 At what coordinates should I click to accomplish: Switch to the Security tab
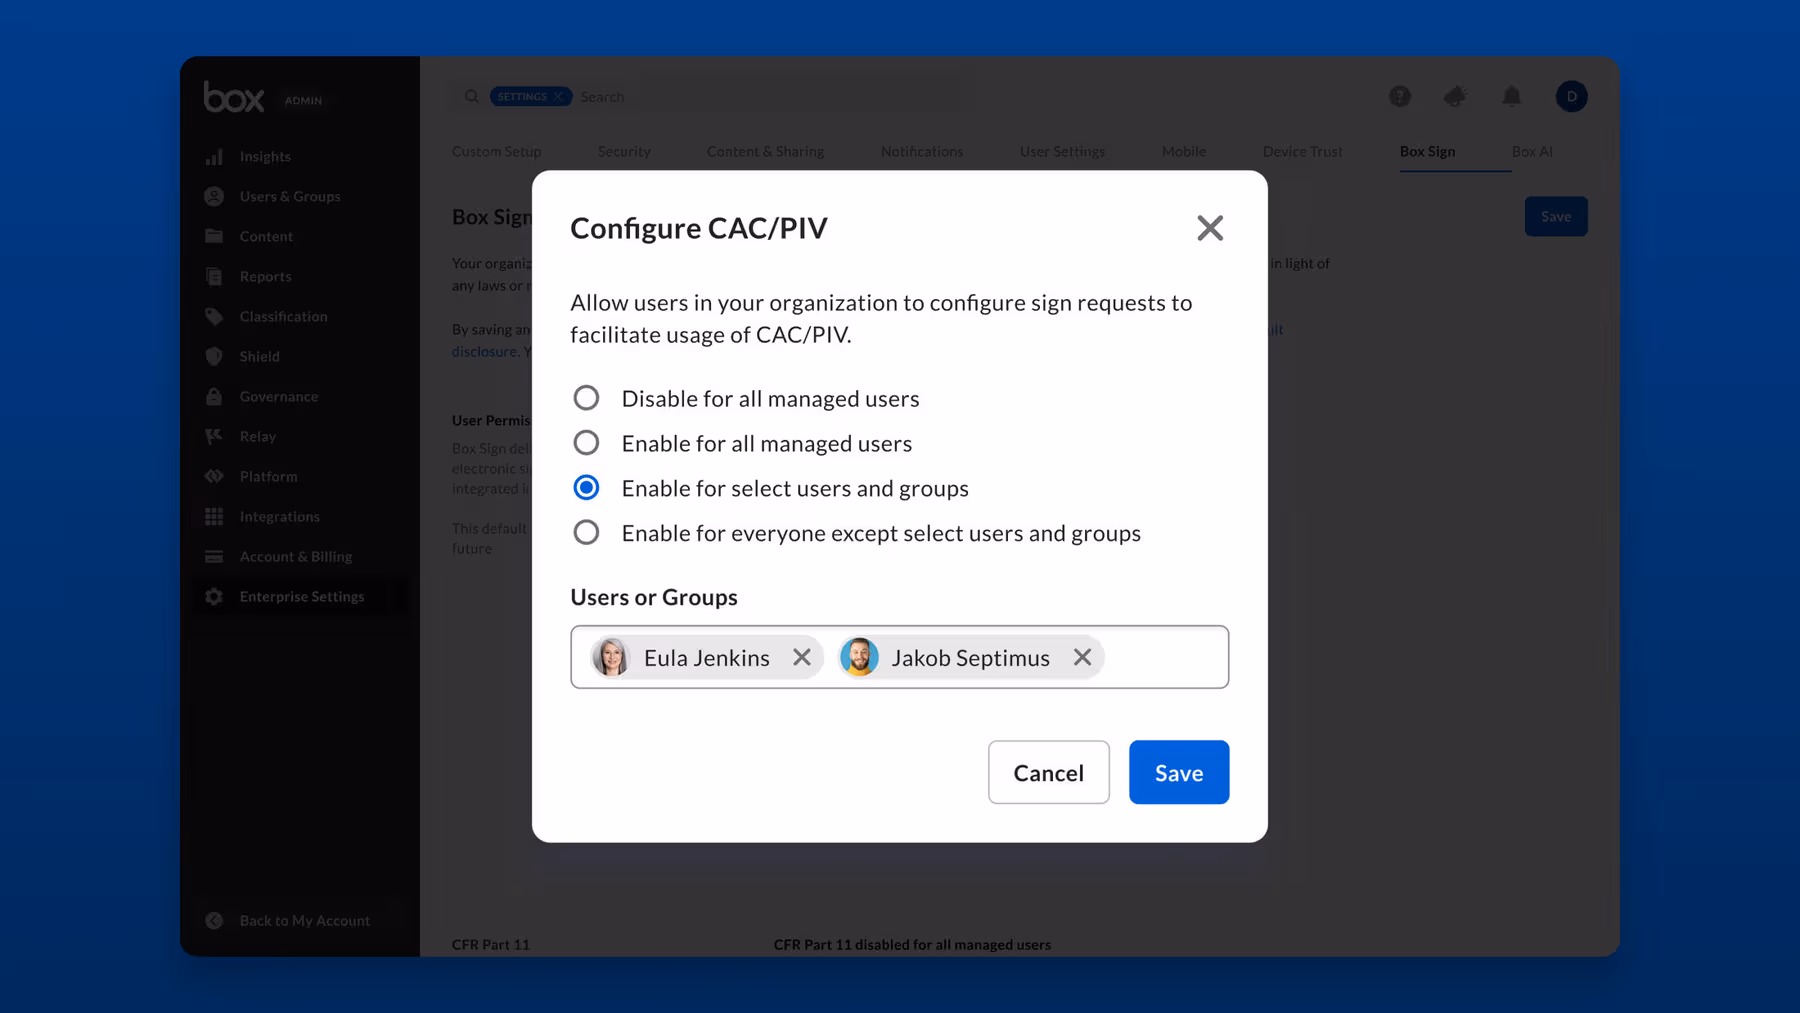click(x=624, y=151)
